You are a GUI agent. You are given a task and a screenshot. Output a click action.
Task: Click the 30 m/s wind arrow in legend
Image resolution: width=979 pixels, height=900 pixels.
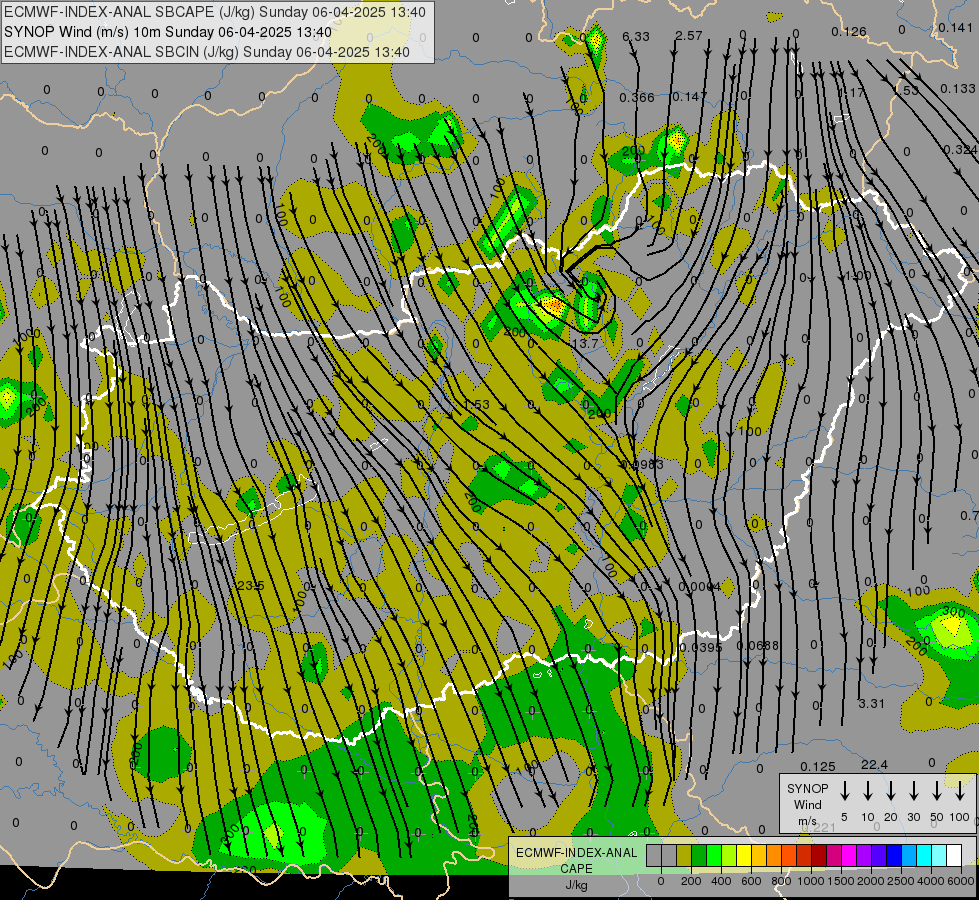point(914,791)
